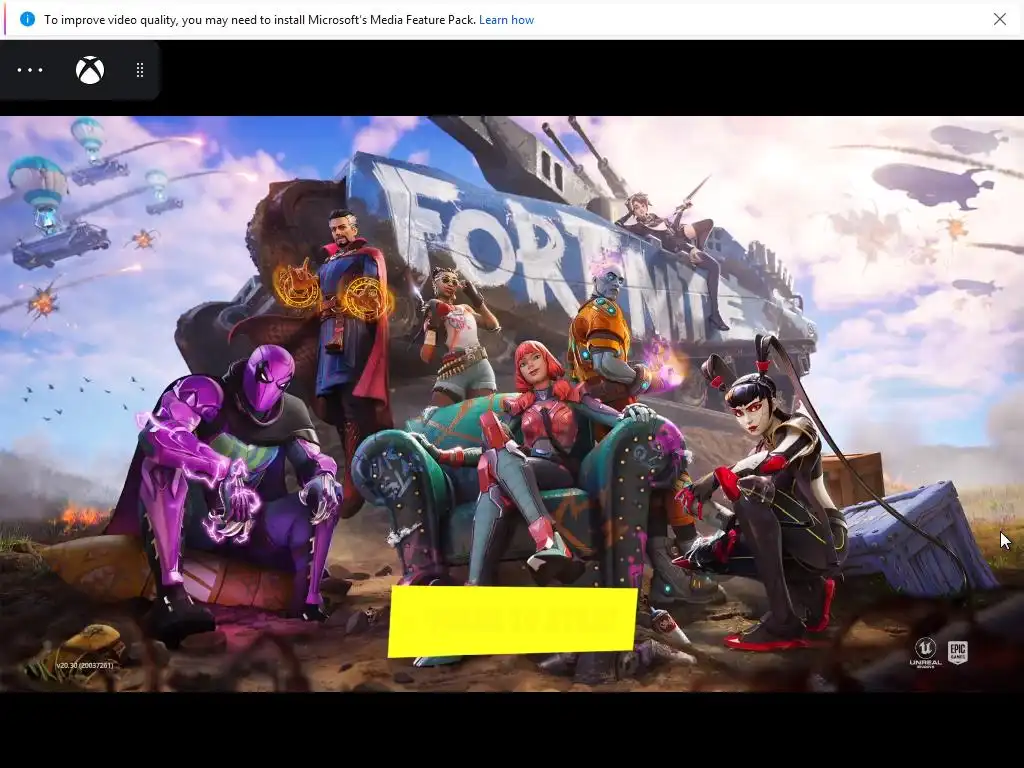Click the Unreal Engine logo

[925, 652]
